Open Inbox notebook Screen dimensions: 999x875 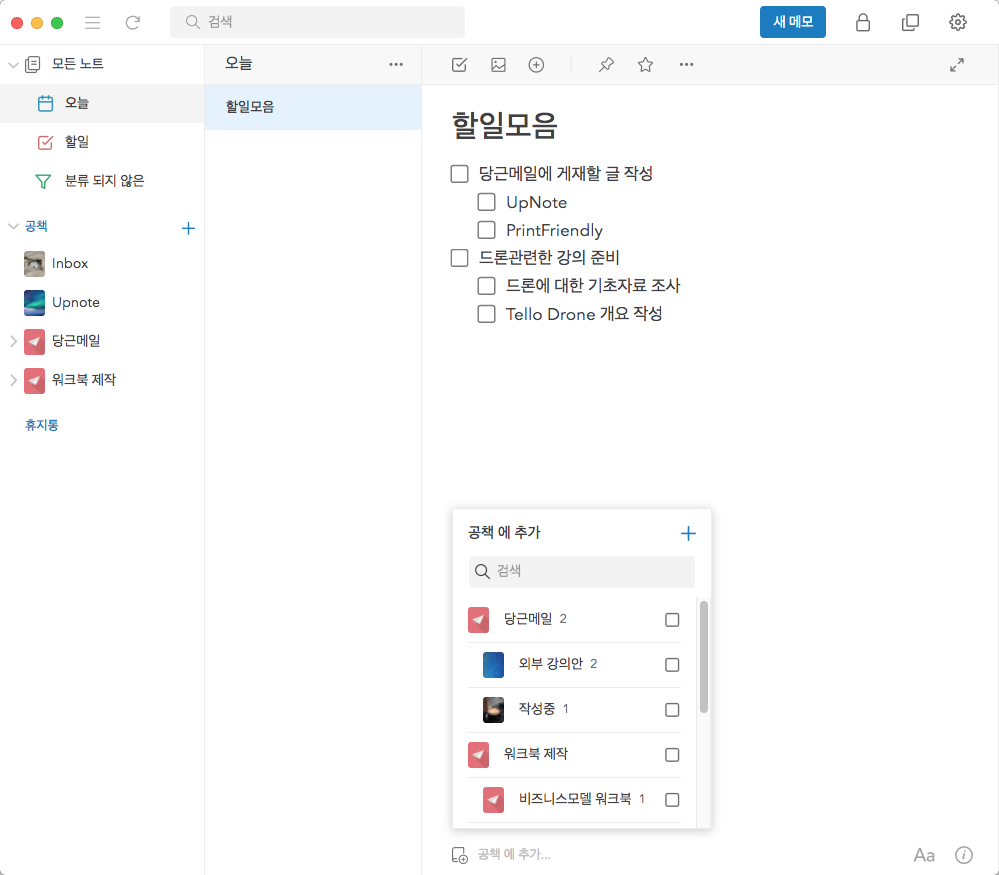click(x=102, y=264)
